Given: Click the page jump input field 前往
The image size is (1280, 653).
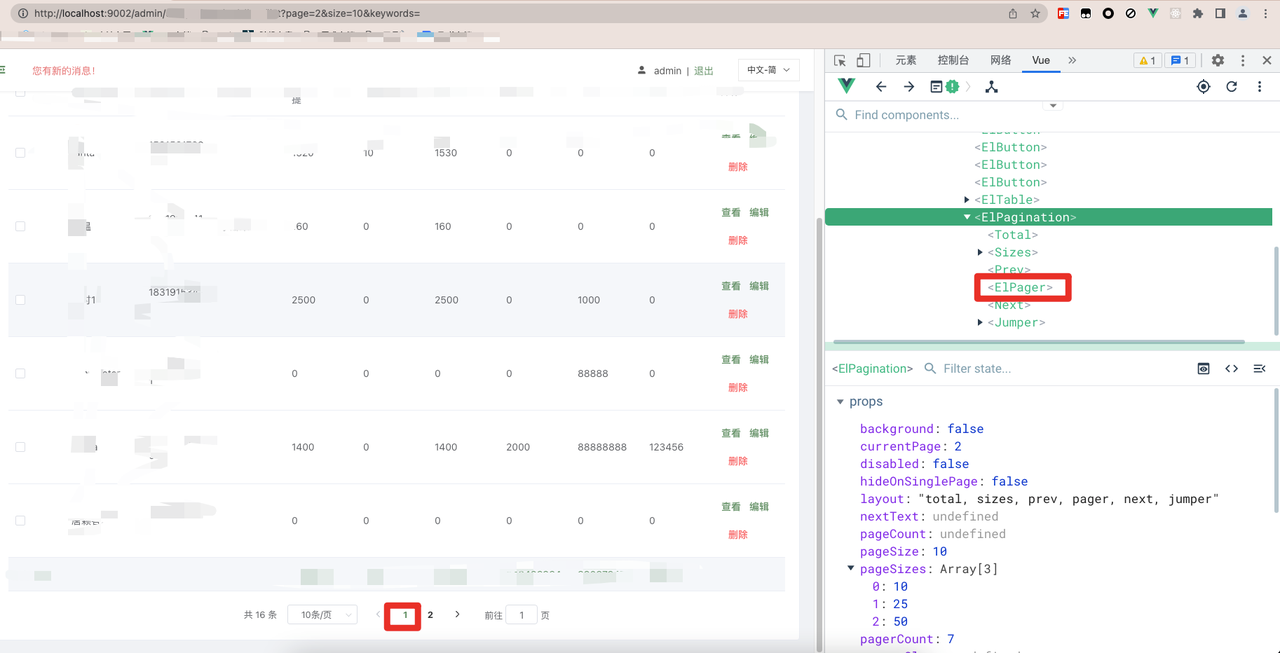Looking at the screenshot, I should point(521,614).
